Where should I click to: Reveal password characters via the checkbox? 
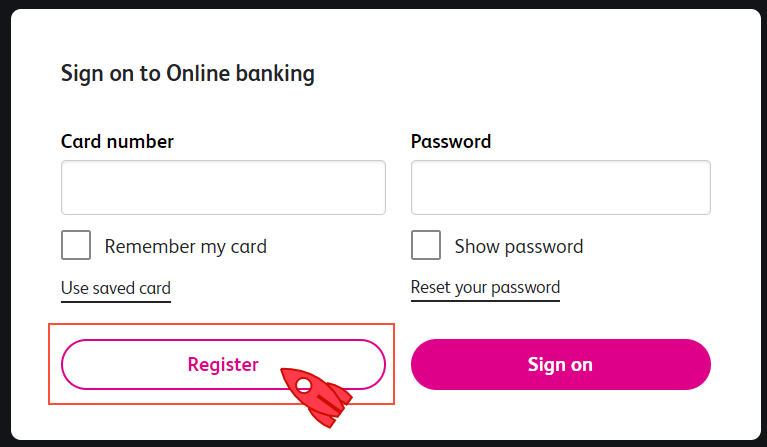(426, 246)
